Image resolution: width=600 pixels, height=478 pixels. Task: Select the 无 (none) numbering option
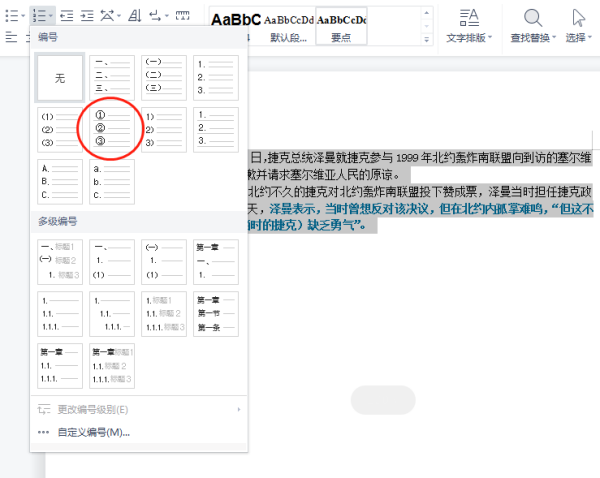pos(60,78)
